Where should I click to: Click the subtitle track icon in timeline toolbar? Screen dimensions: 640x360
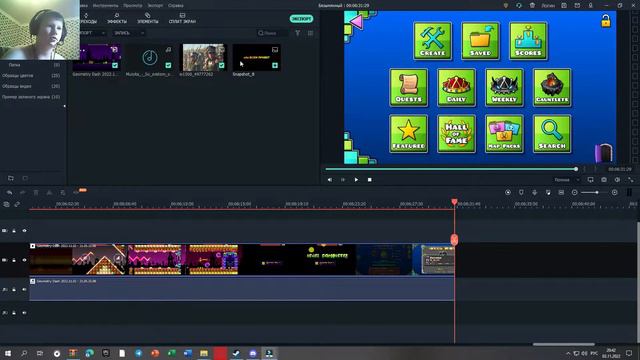click(561, 193)
